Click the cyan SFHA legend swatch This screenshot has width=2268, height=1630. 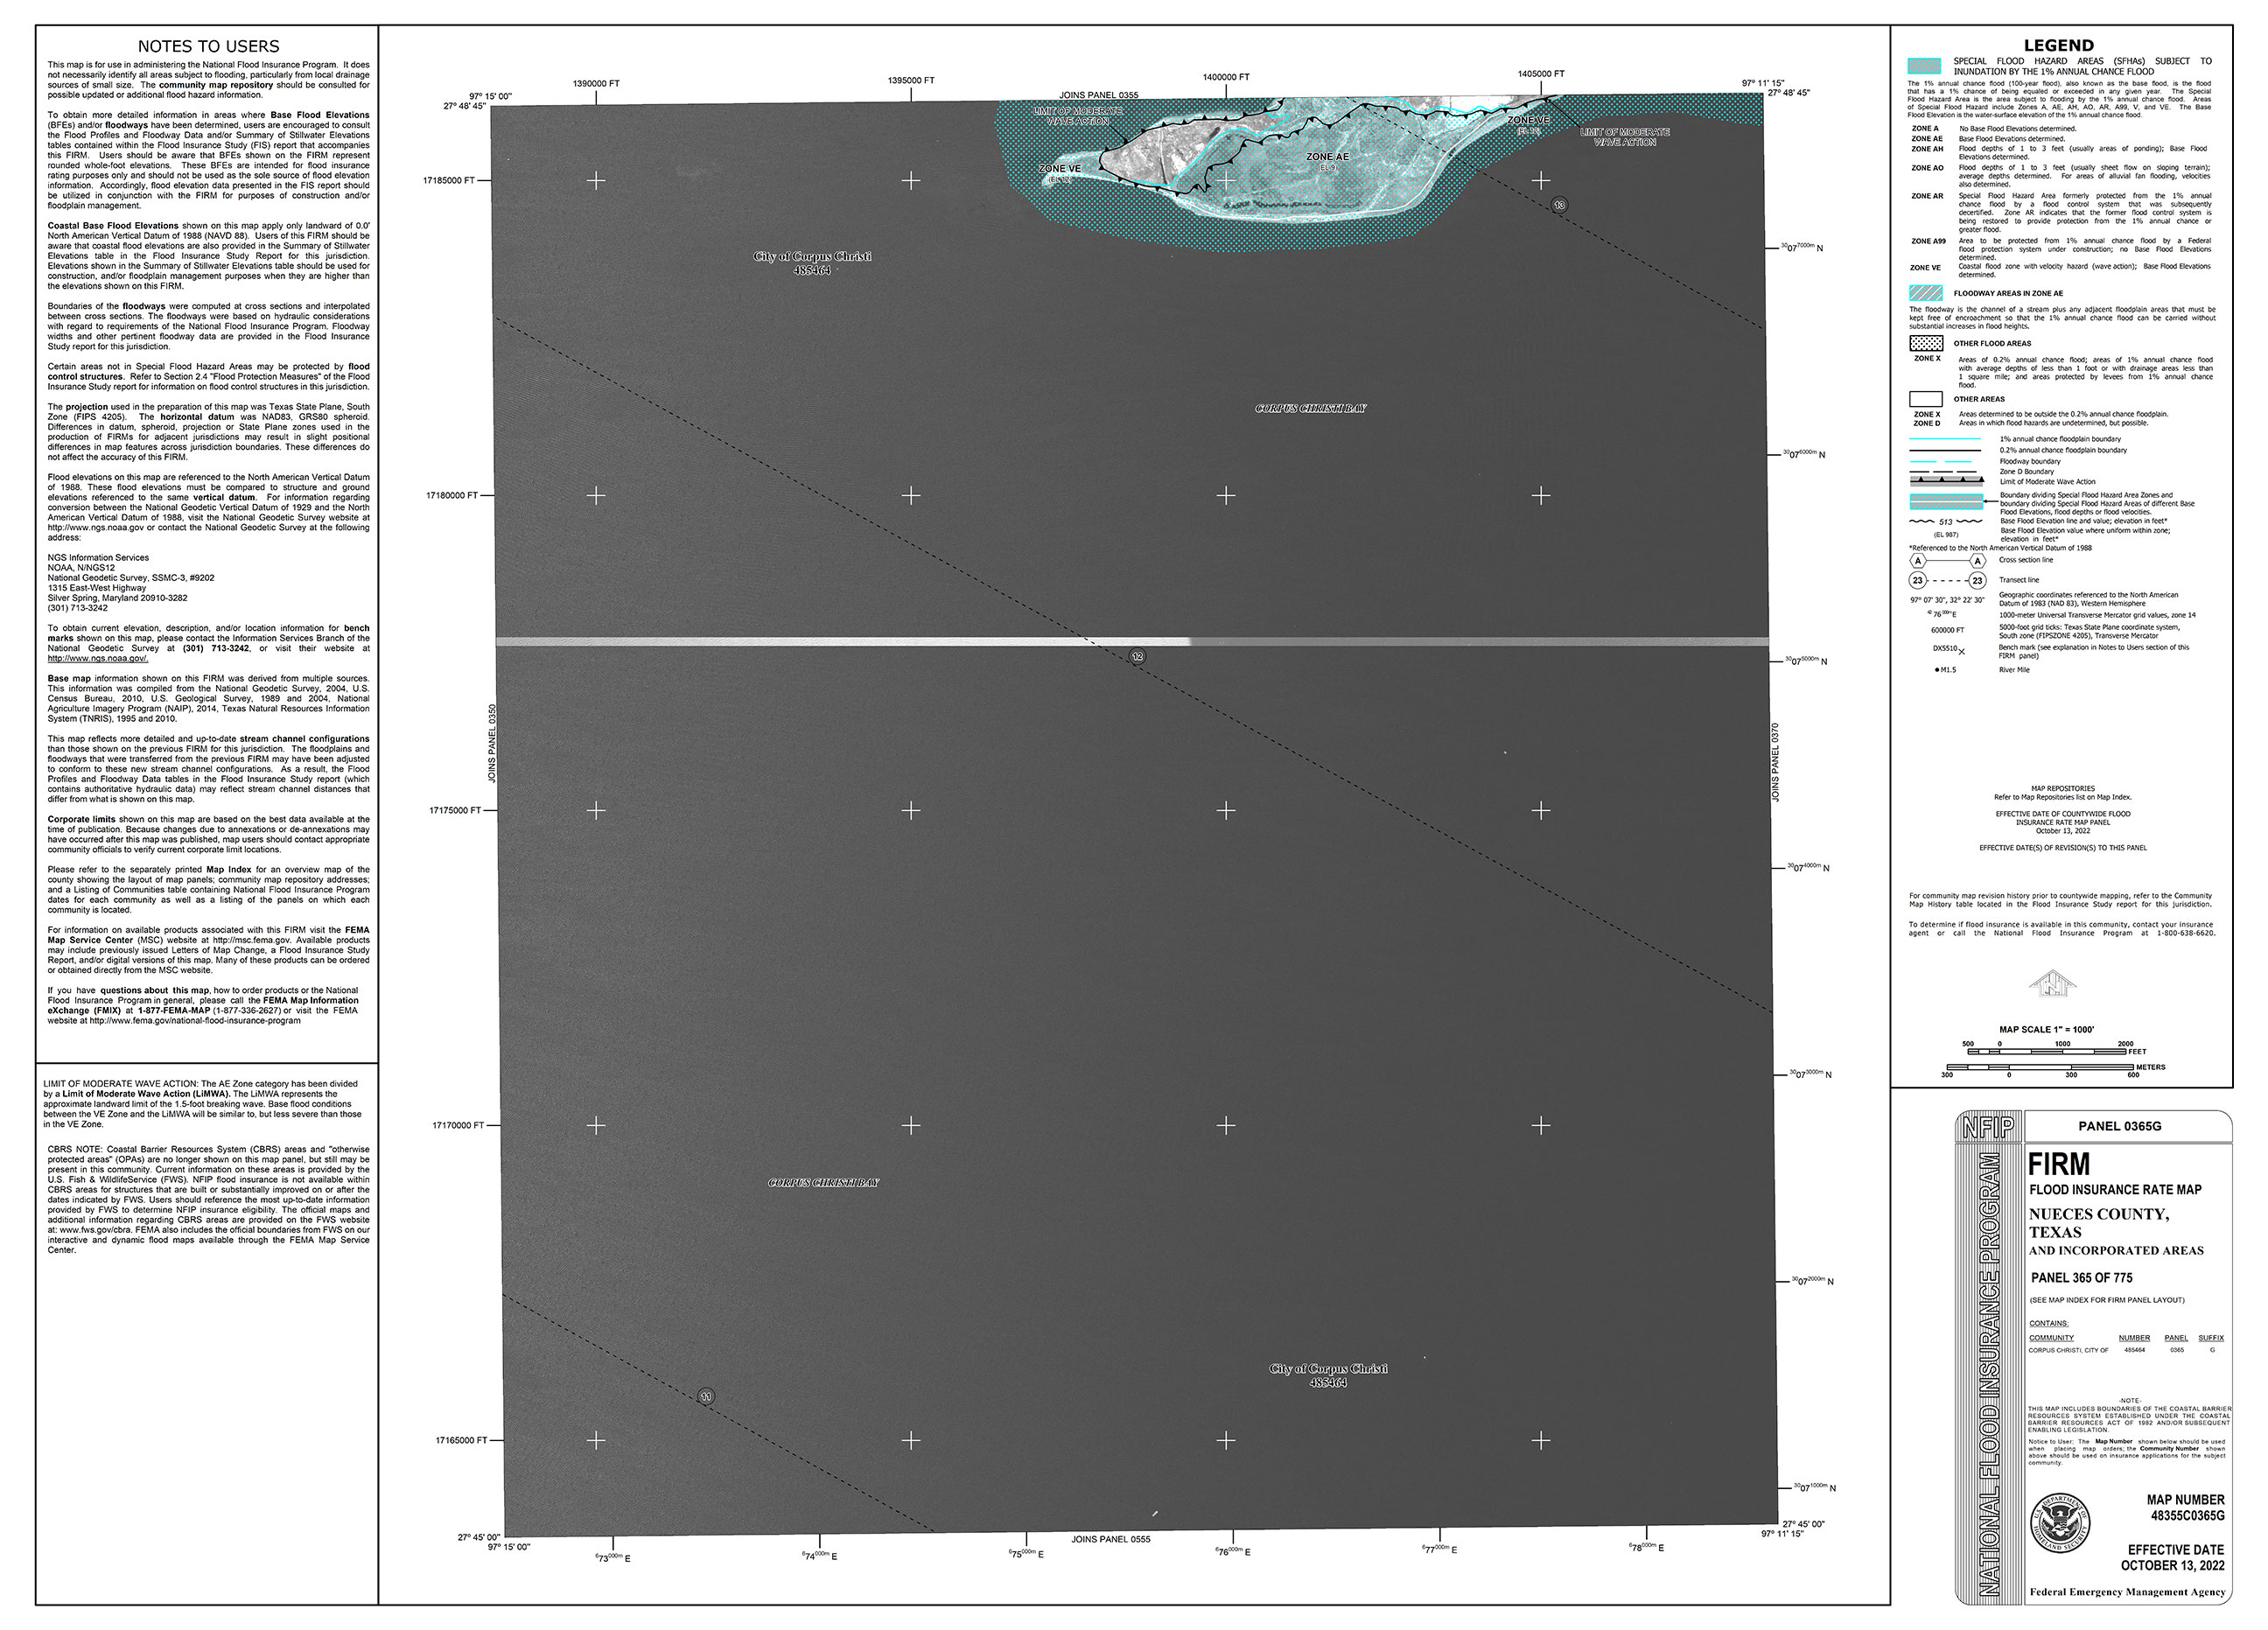click(1924, 66)
